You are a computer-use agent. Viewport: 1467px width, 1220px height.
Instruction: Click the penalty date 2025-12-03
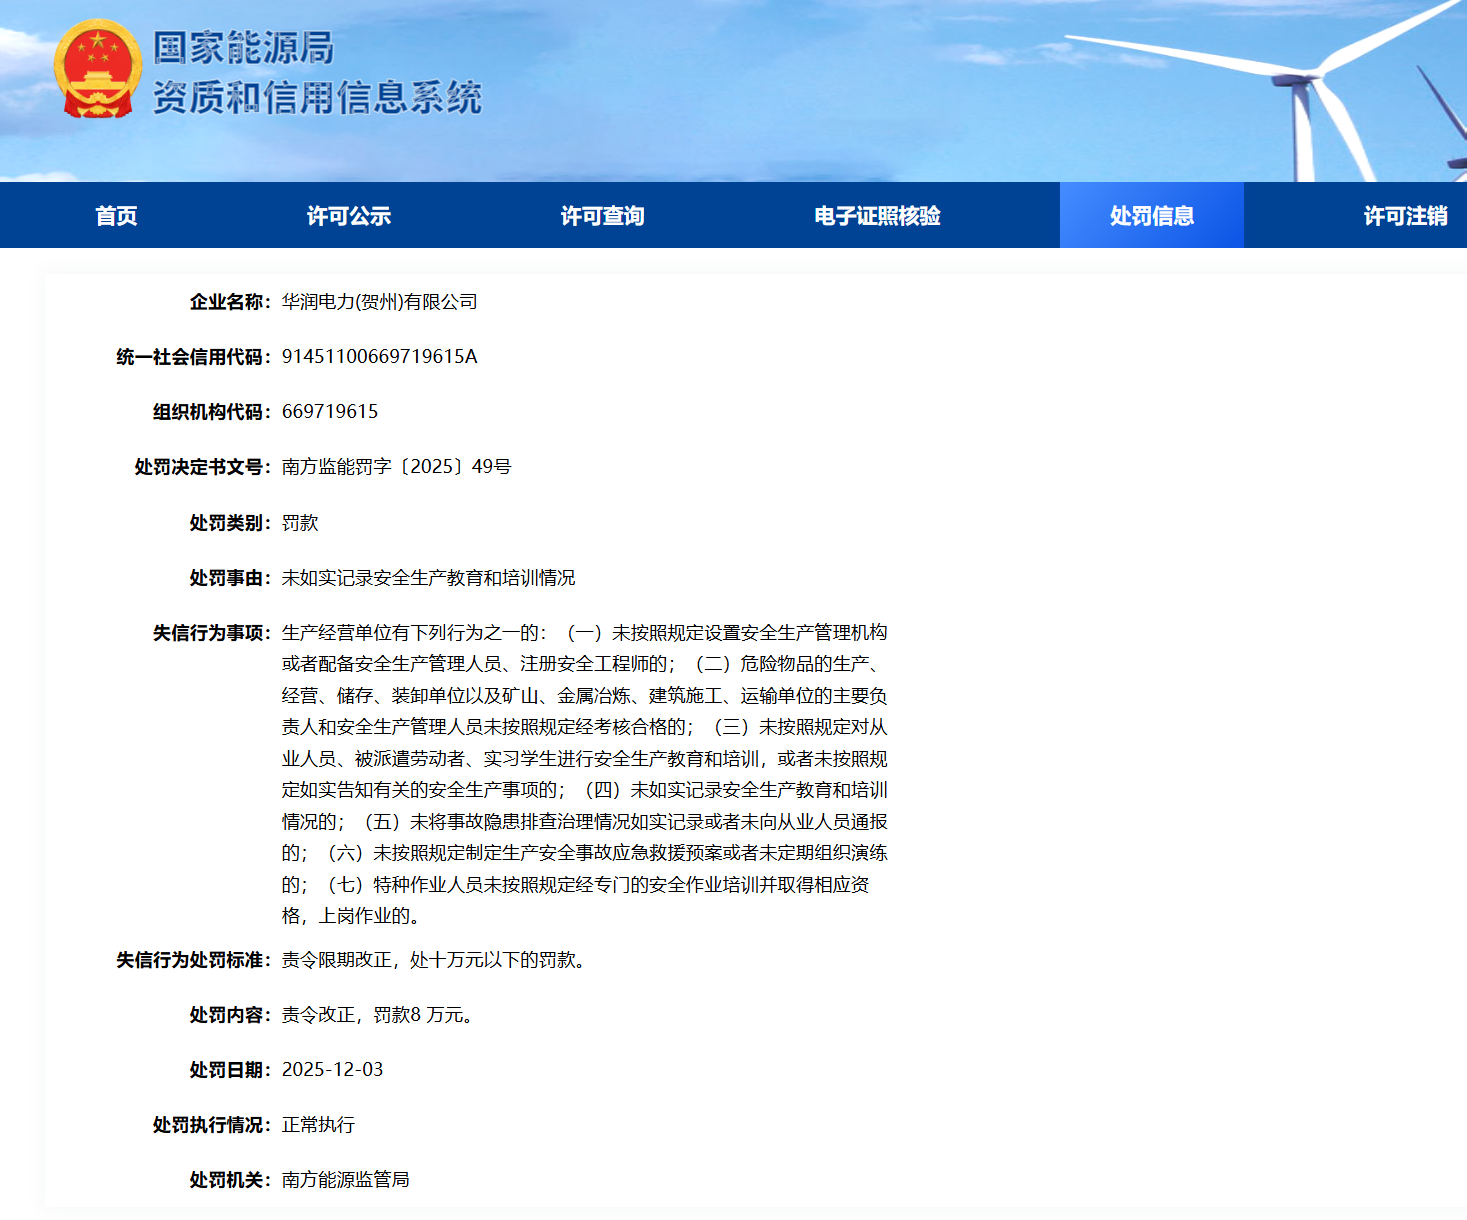coord(332,1070)
